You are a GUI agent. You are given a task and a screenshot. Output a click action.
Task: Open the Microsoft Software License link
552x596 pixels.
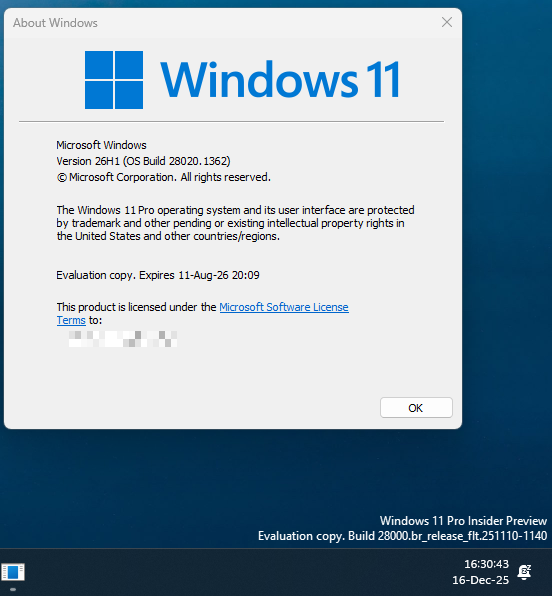[284, 307]
